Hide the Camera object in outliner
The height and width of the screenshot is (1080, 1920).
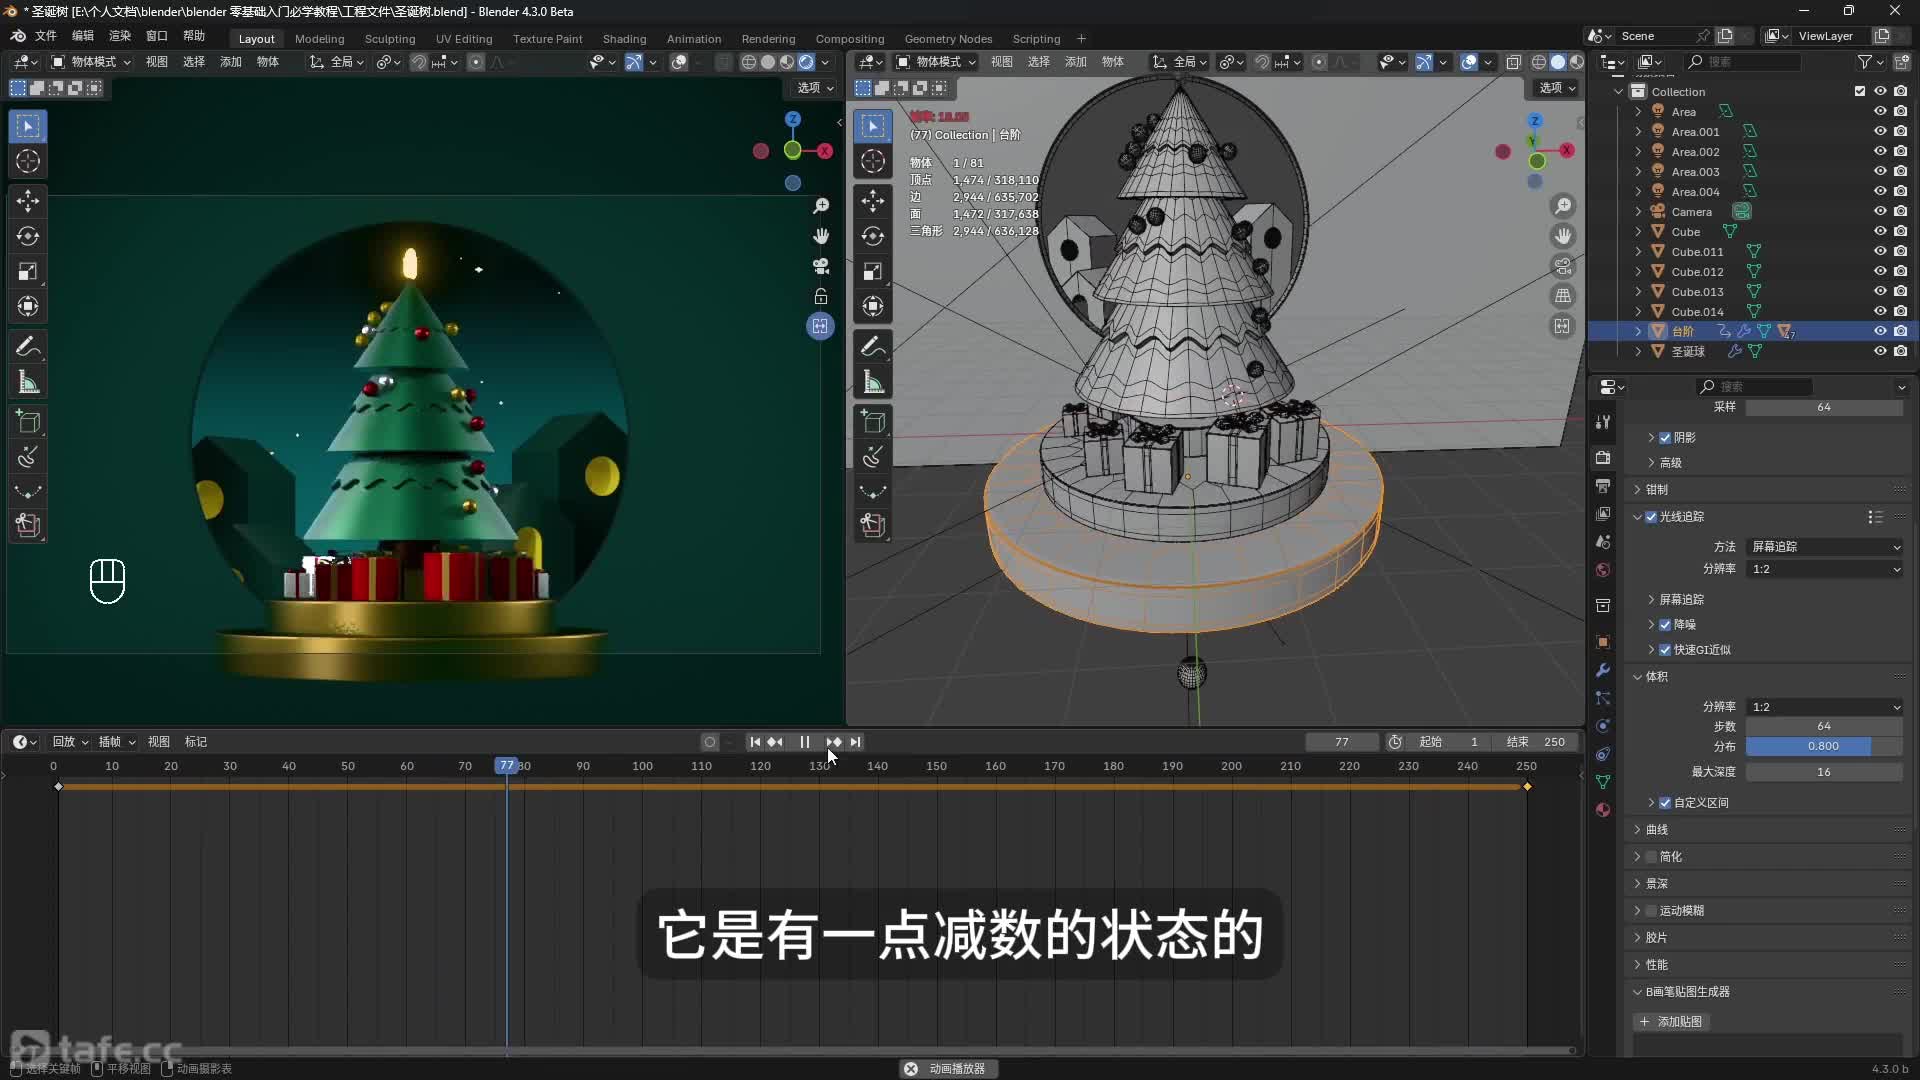(x=1880, y=211)
